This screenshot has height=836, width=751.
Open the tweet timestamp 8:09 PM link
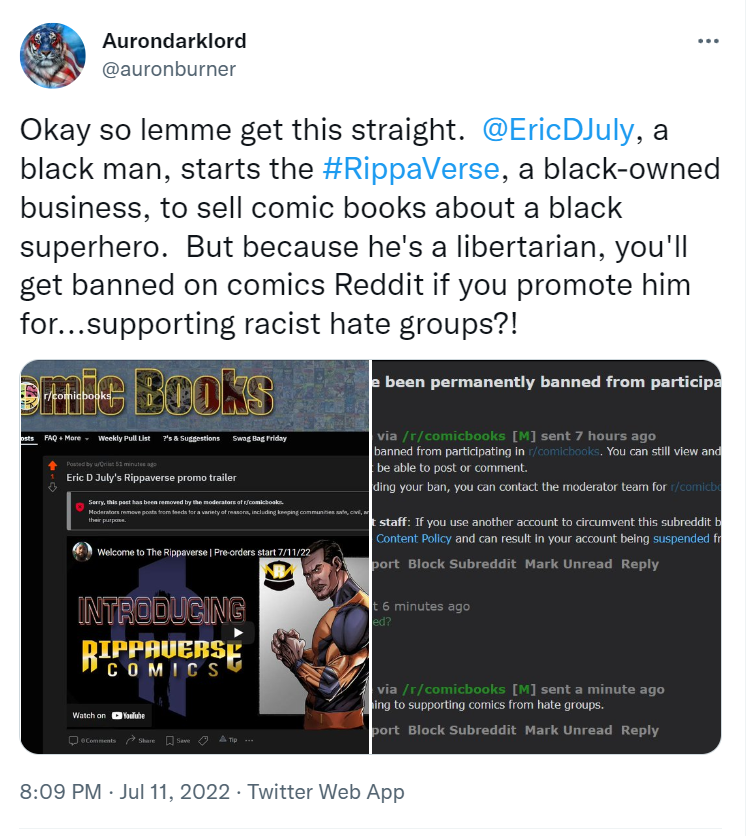tap(60, 792)
